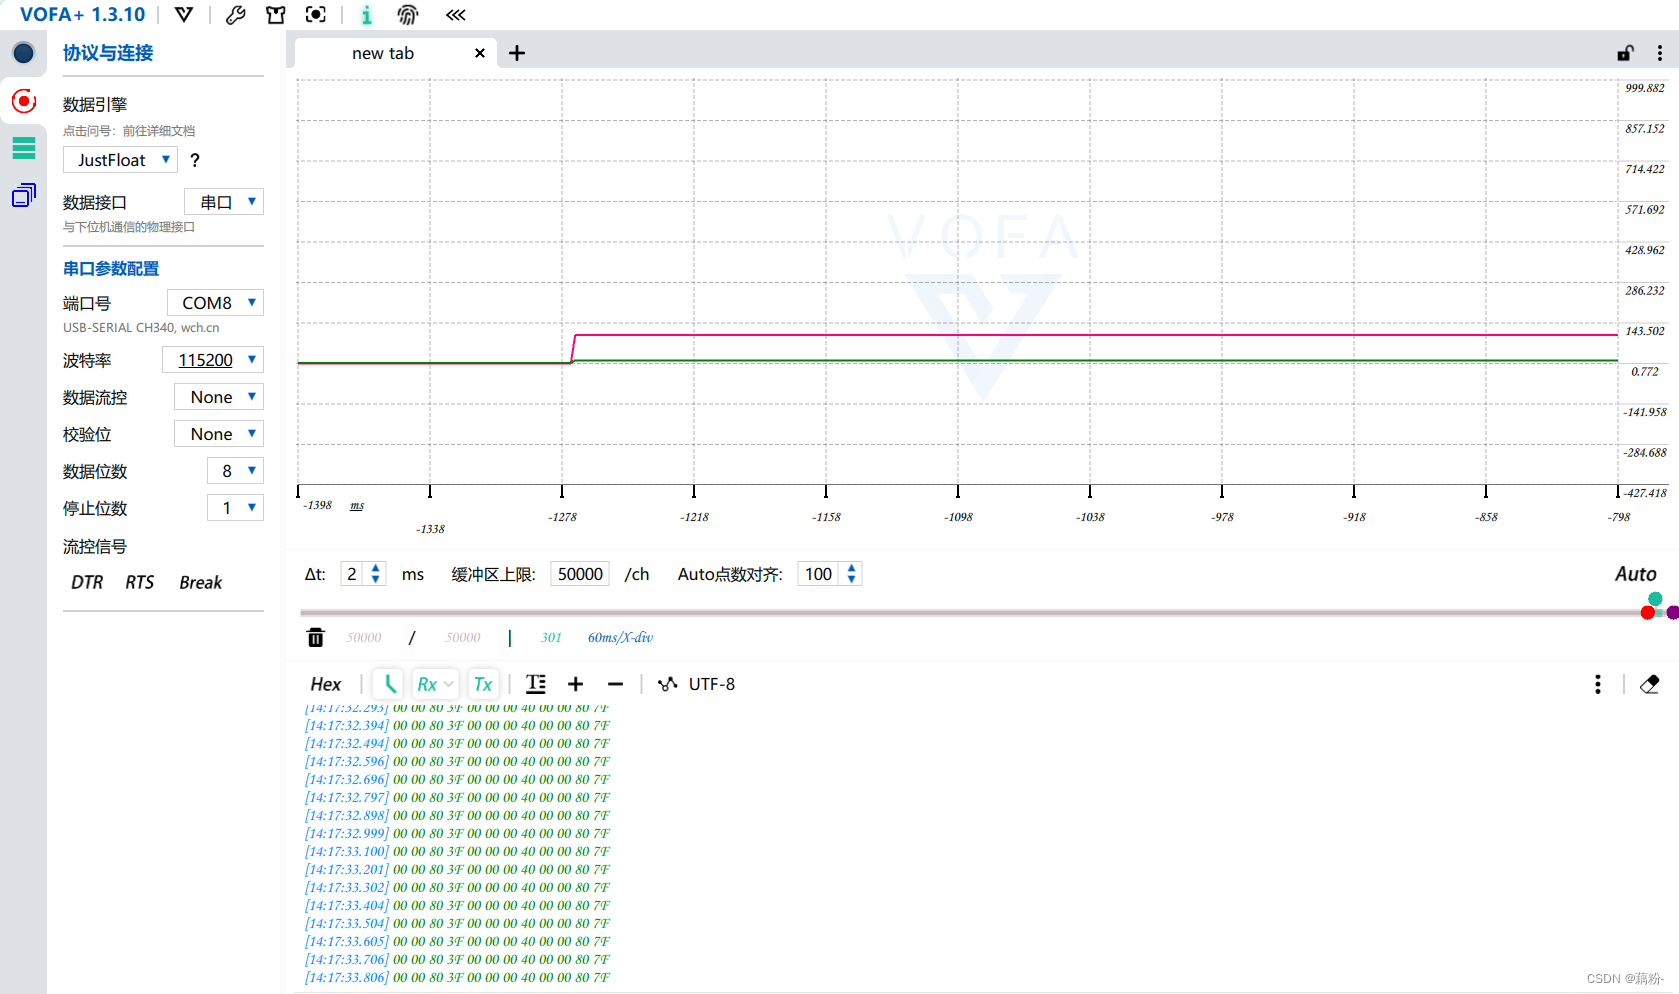
Task: Toggle the green timestamp clock icon
Action: click(389, 684)
